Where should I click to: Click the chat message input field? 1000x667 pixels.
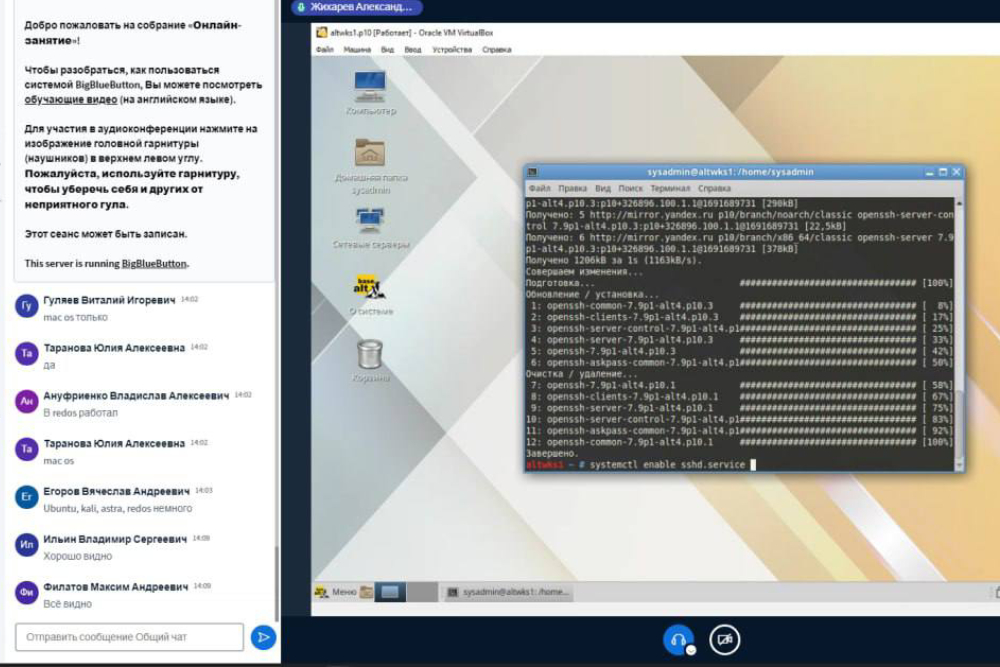(129, 637)
